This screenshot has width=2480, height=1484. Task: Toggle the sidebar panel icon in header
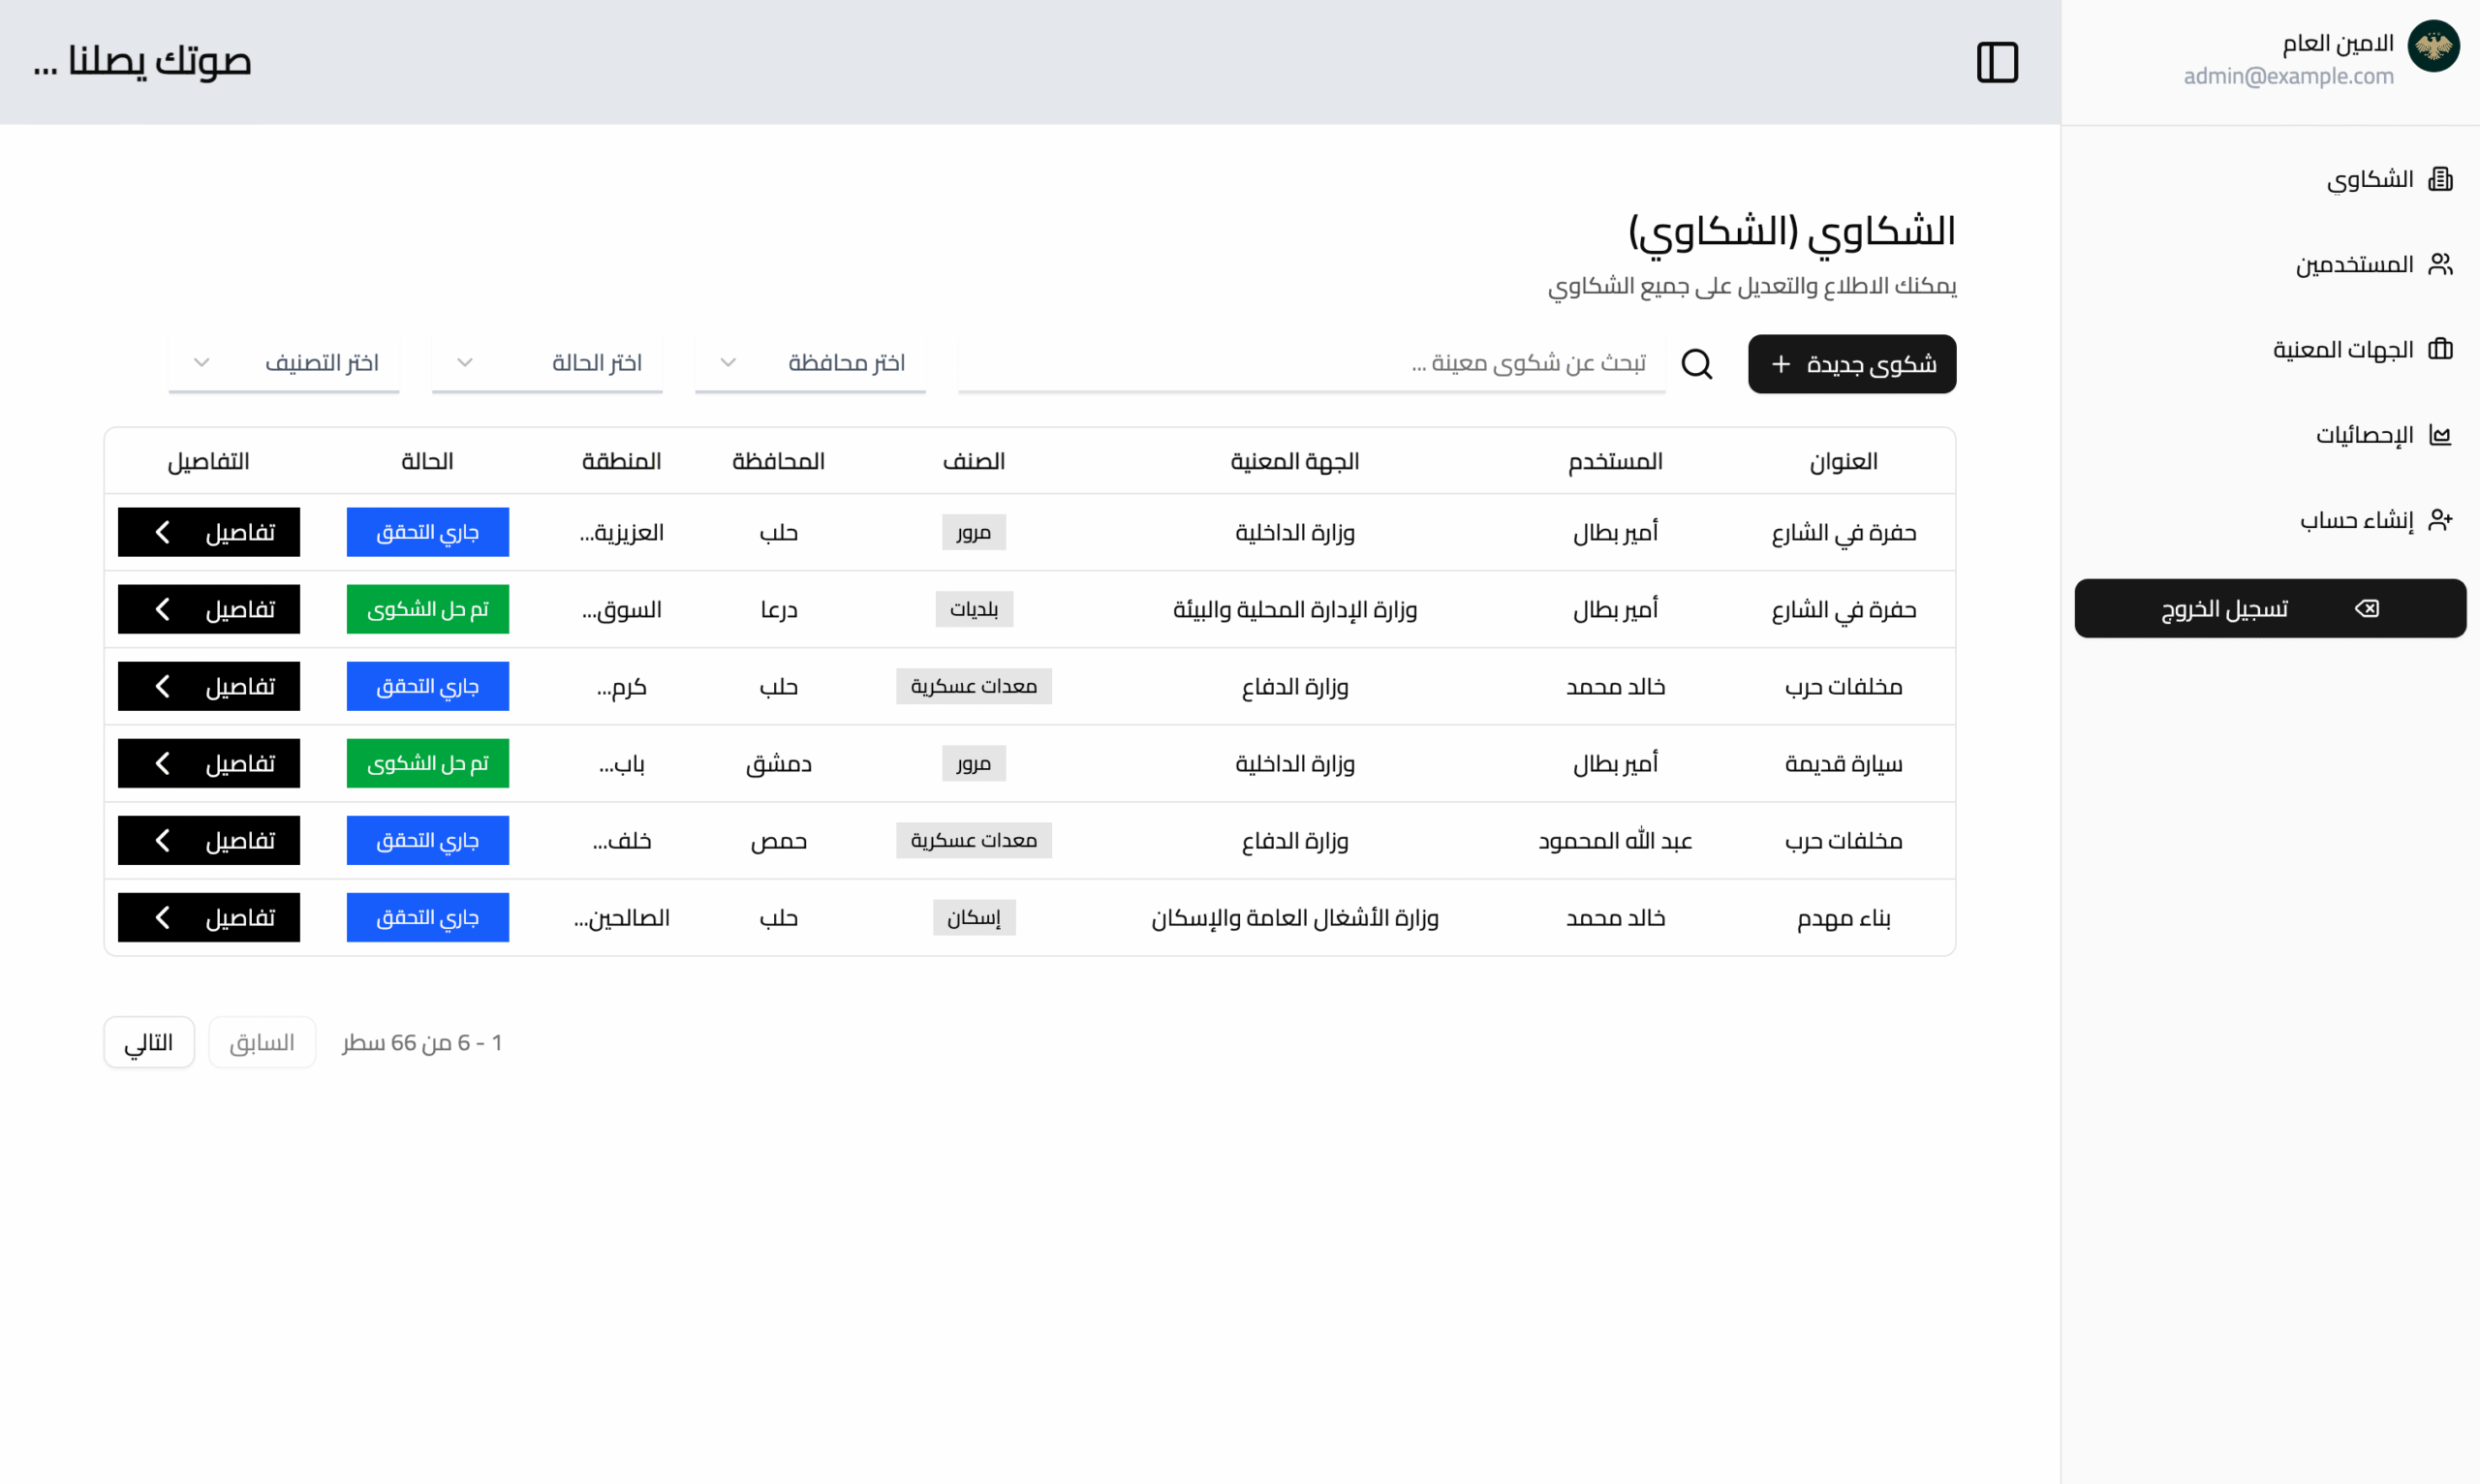click(1997, 62)
